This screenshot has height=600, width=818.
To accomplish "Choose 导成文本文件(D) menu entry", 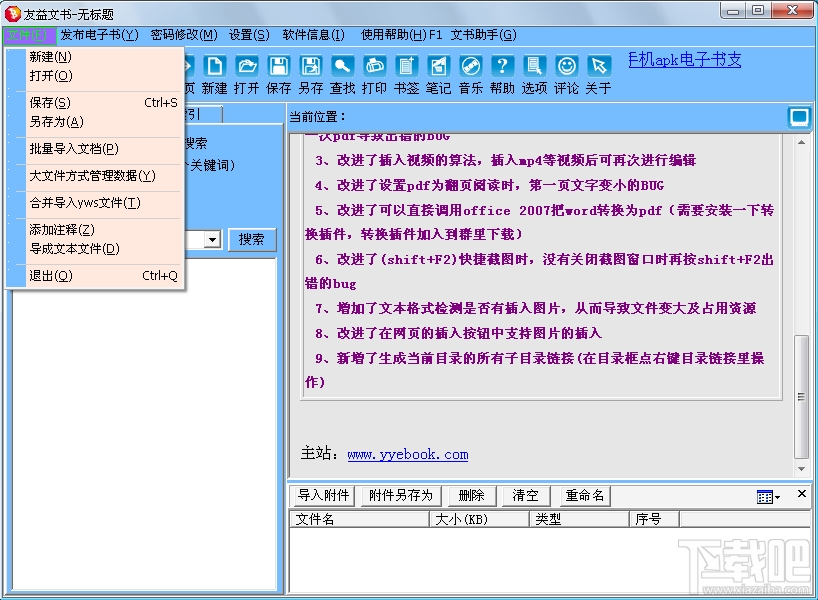I will tap(96, 248).
